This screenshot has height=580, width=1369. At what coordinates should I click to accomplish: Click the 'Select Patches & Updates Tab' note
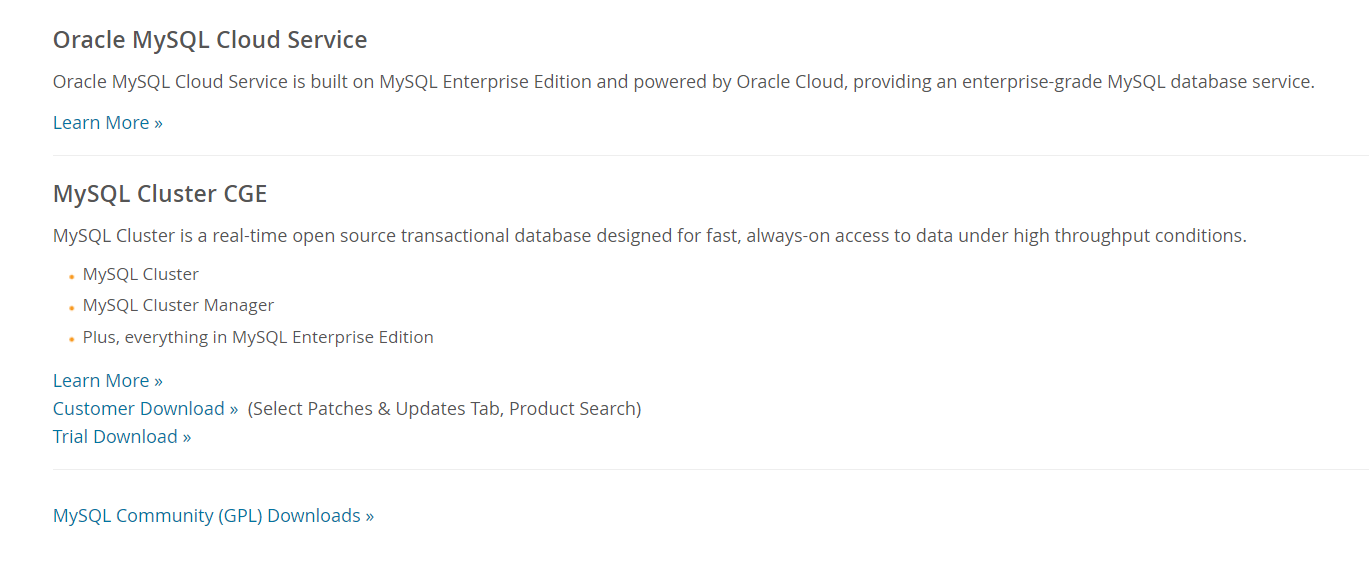click(444, 409)
